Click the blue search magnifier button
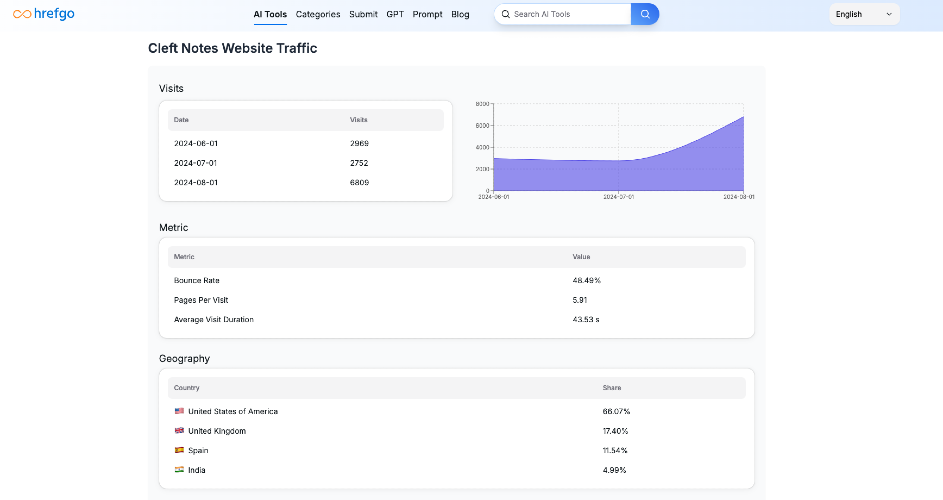Screen dimensions: 943x500 tap(645, 14)
